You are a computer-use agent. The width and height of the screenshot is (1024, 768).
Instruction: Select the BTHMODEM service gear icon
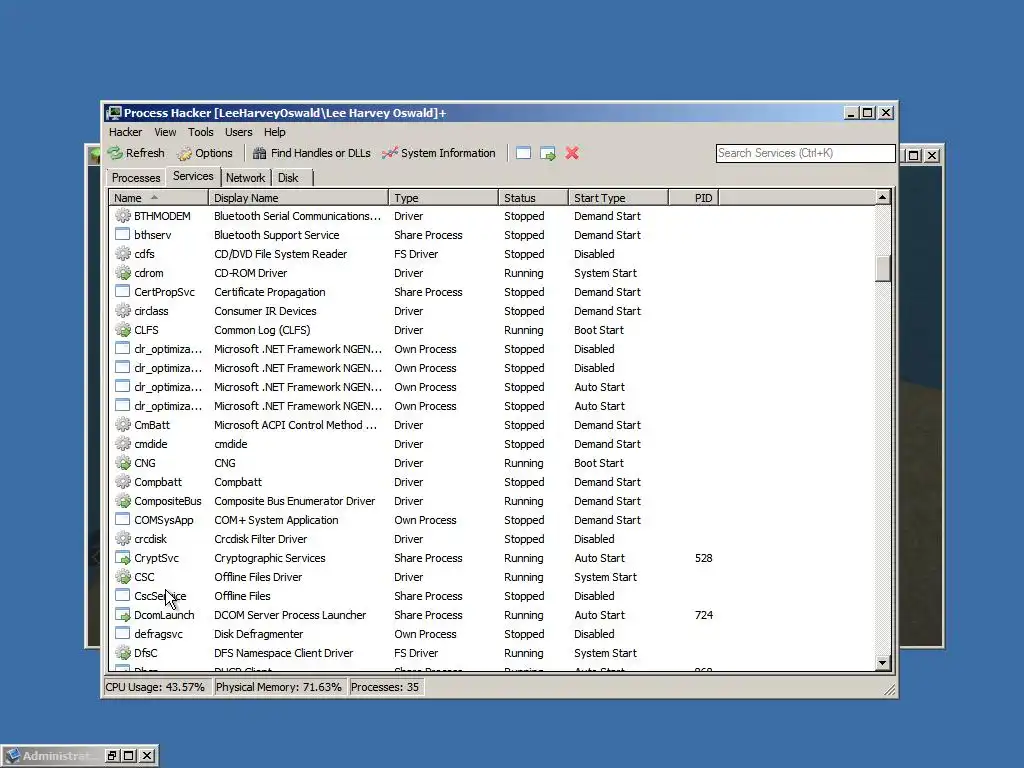click(123, 216)
